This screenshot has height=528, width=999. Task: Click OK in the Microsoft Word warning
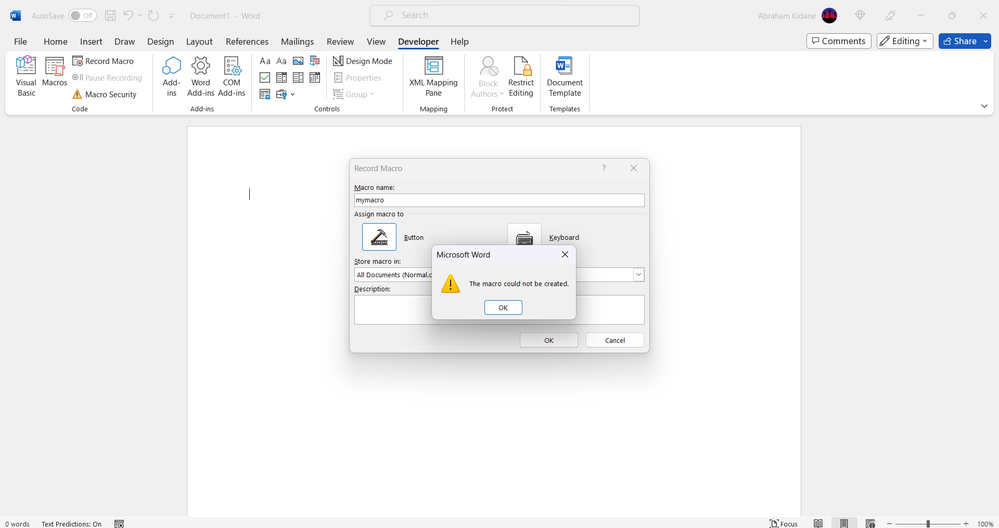[503, 308]
